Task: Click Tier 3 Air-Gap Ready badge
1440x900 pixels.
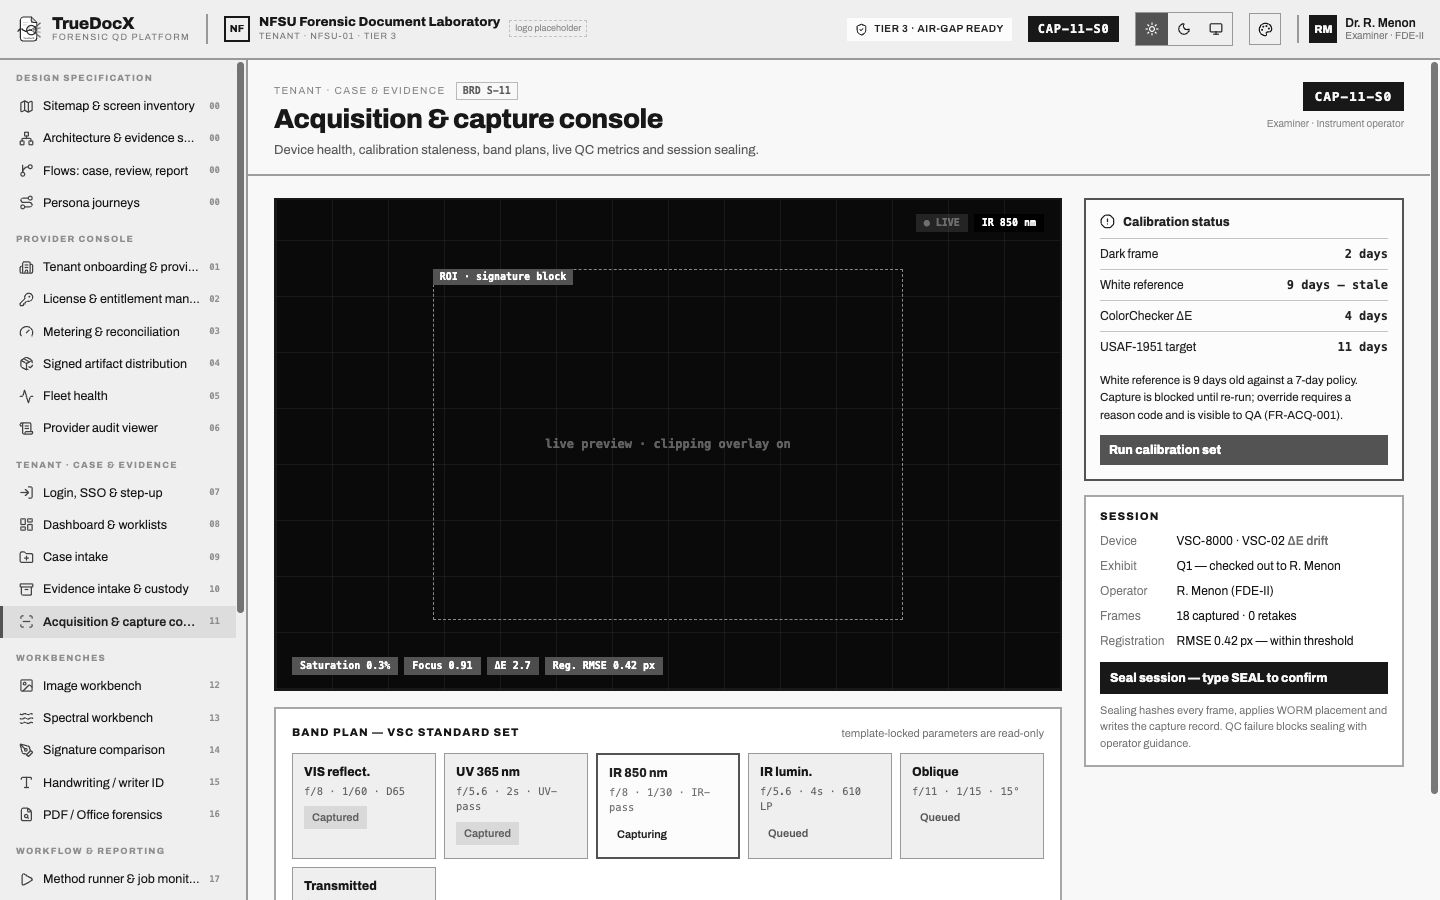Action: coord(930,29)
